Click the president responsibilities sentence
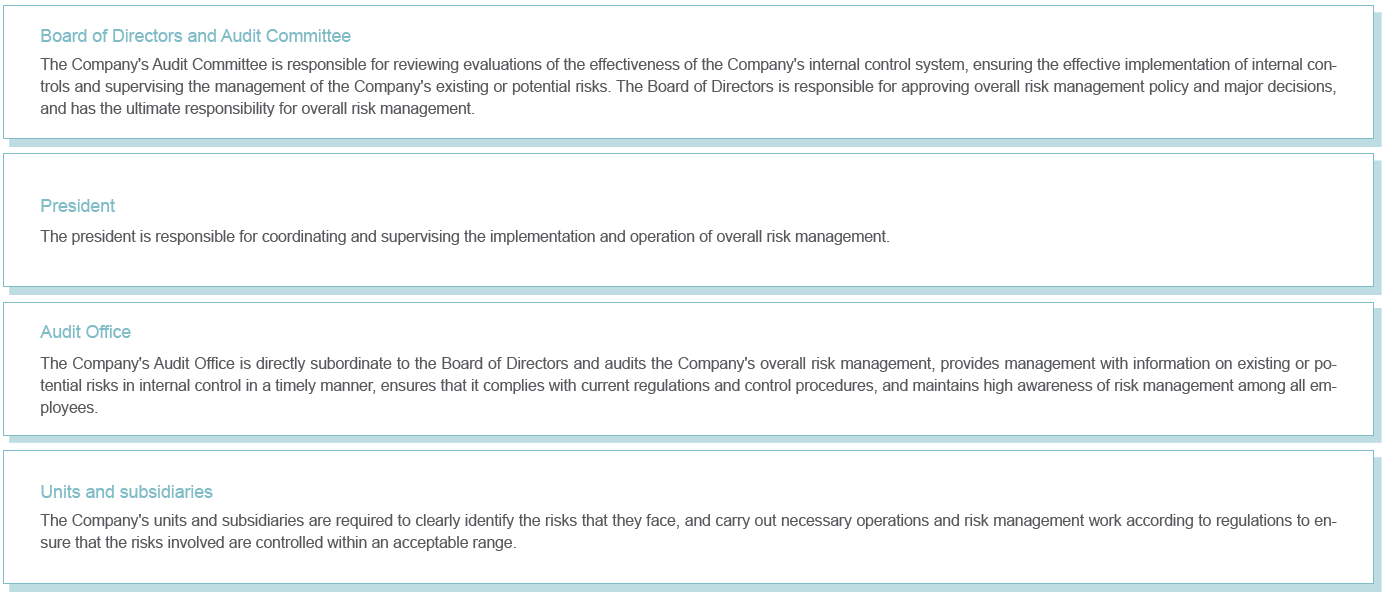Screen dimensions: 1387x597 coord(464,237)
